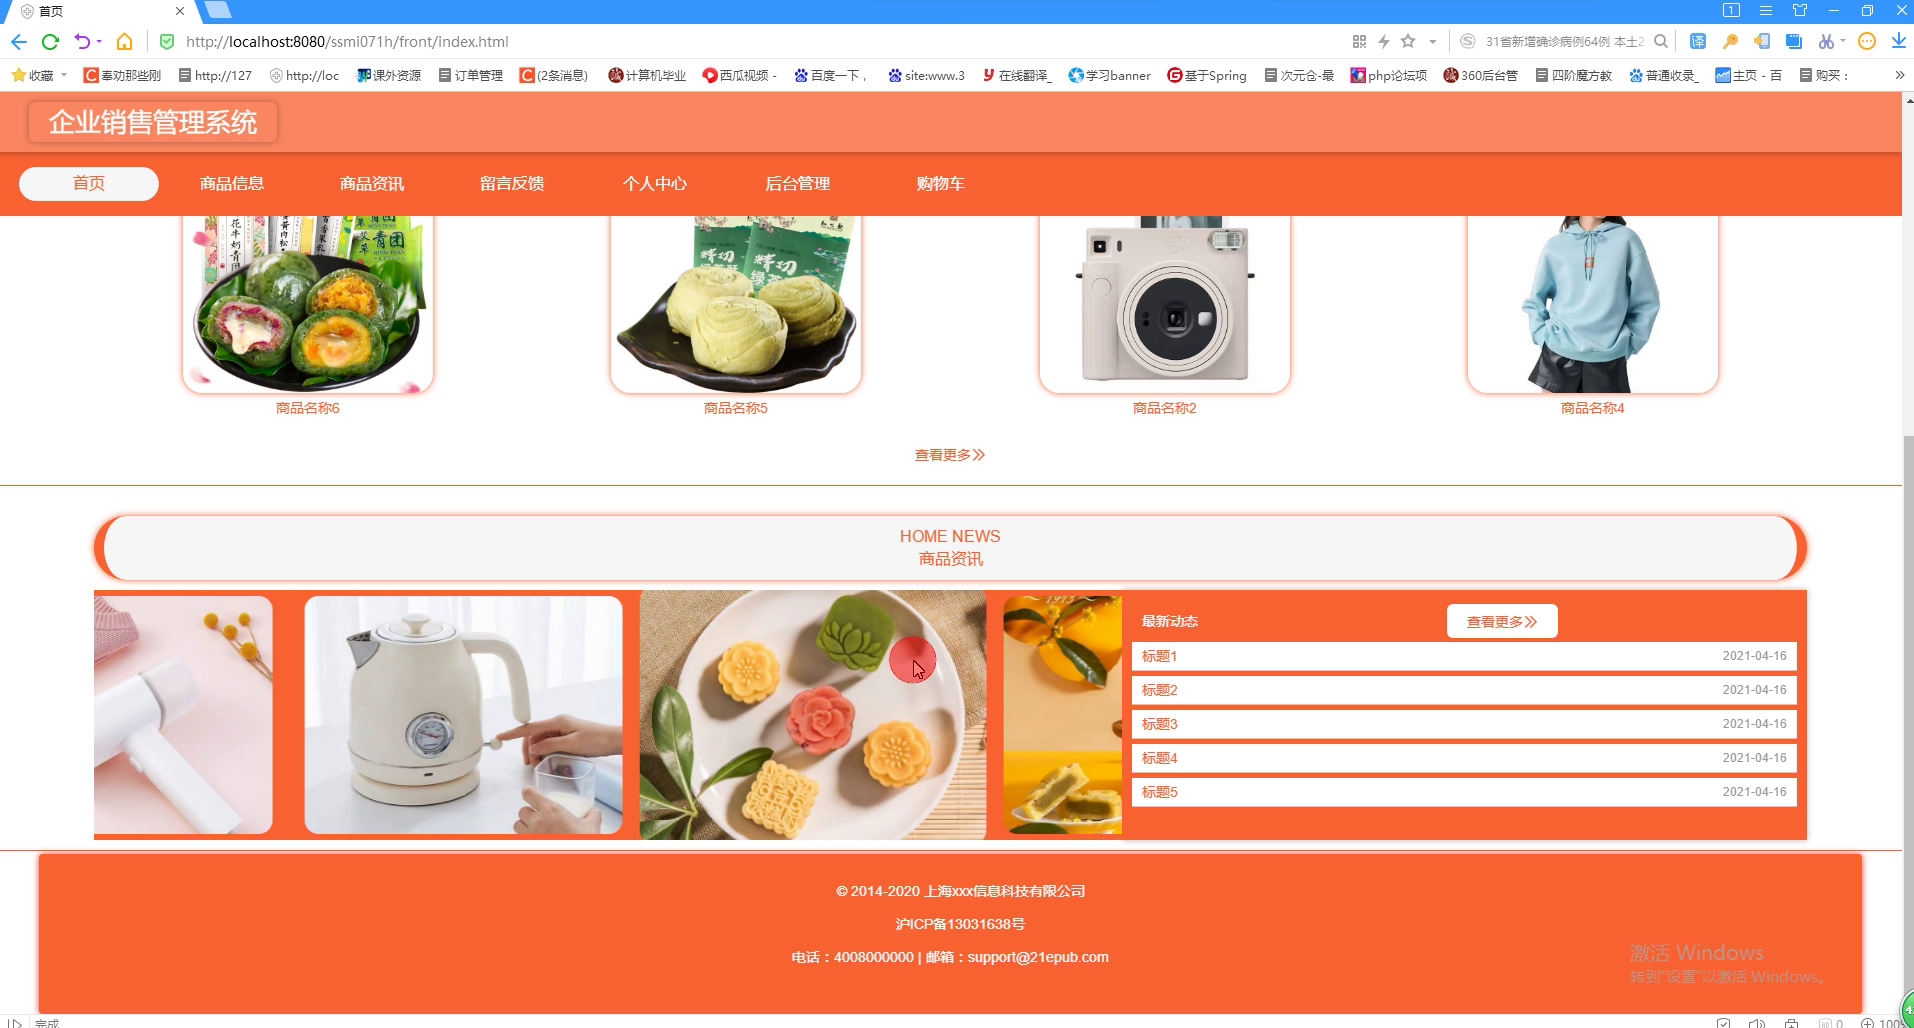Open the 商品信息 navigation menu item

(232, 184)
